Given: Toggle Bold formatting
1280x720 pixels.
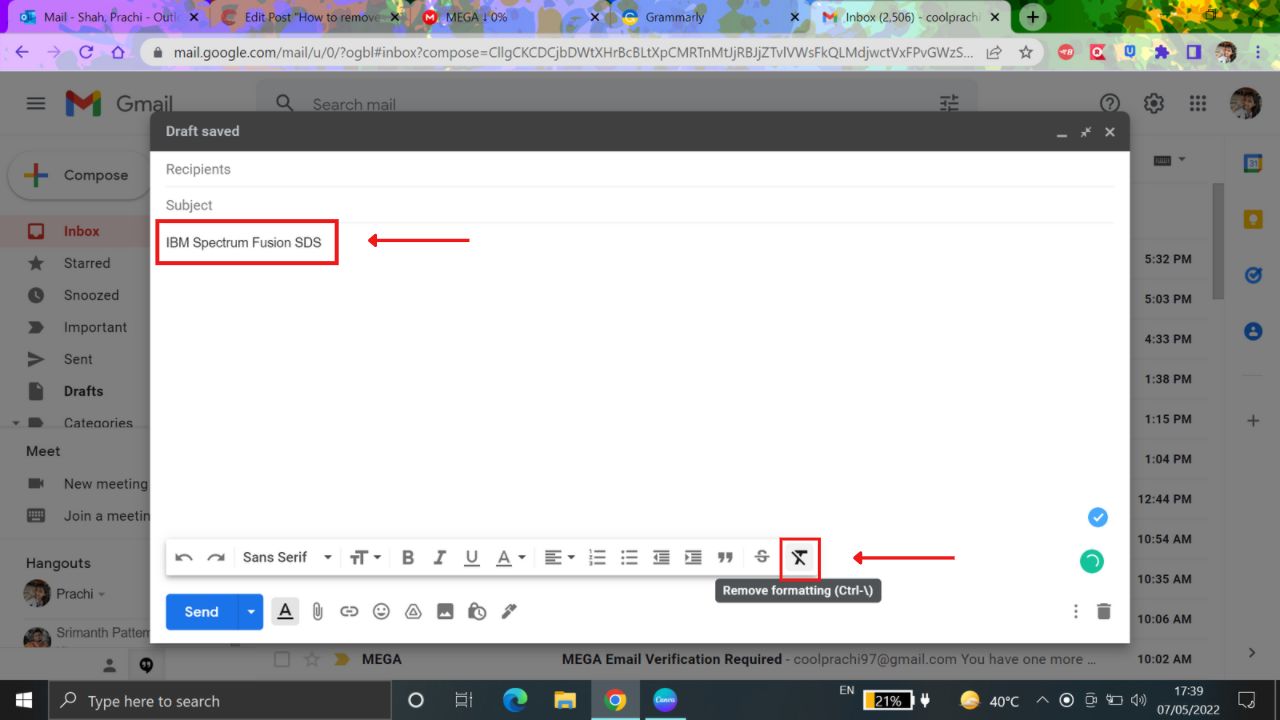Looking at the screenshot, I should [x=408, y=558].
